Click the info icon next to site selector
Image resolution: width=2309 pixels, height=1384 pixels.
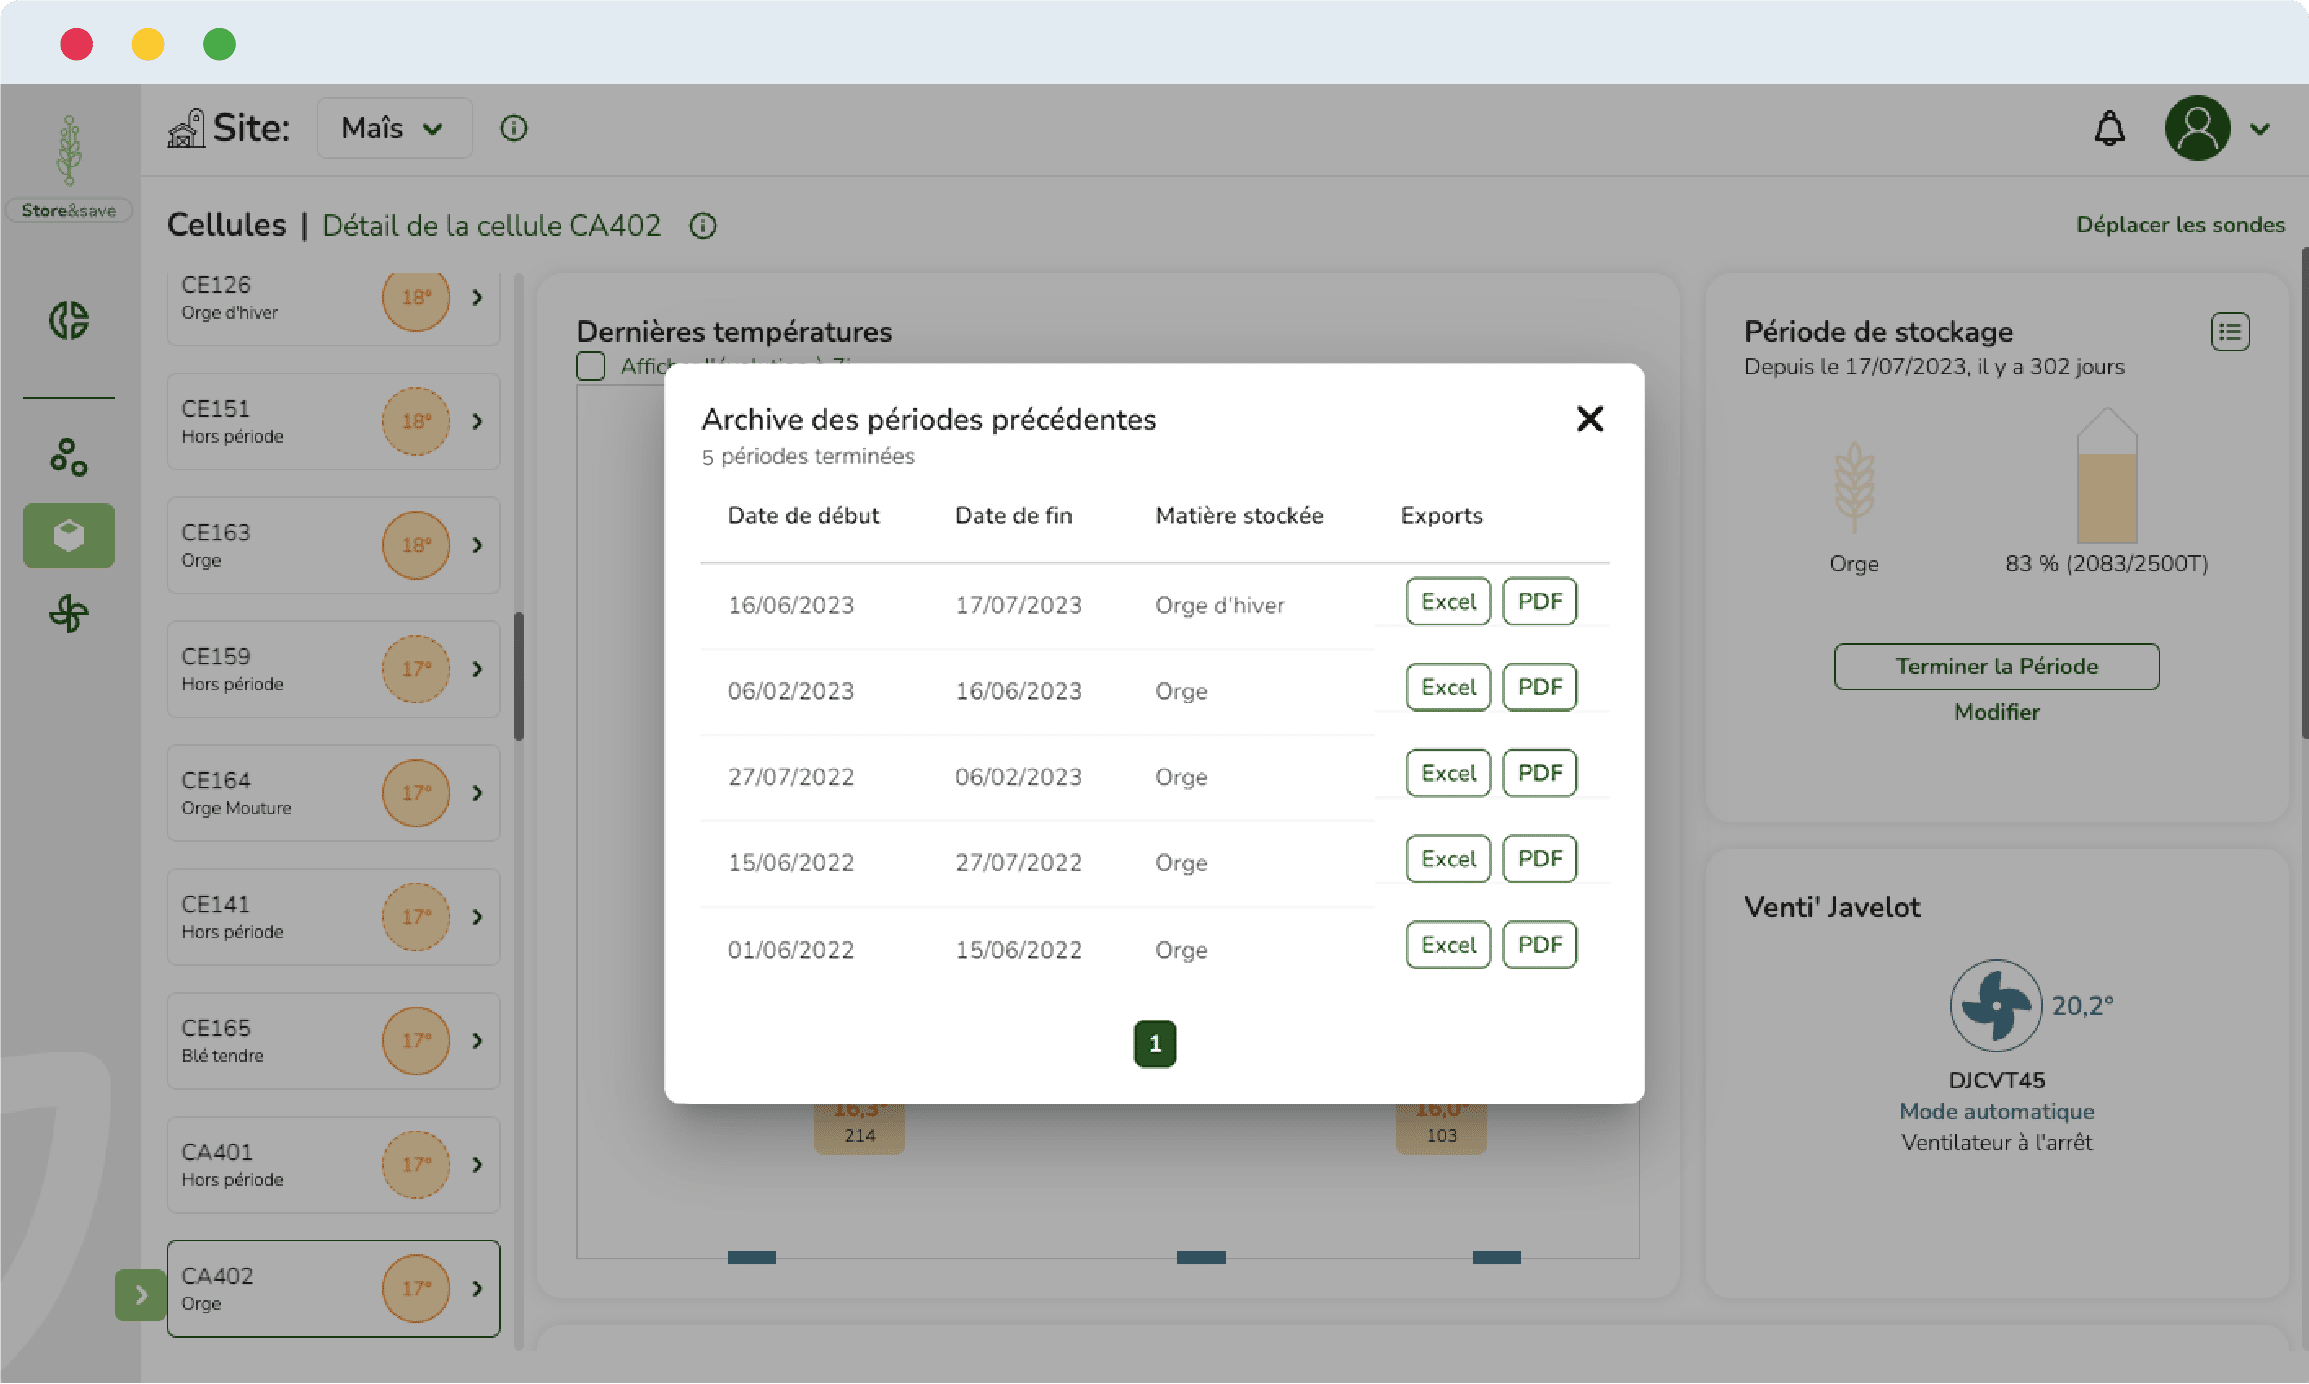(x=513, y=128)
